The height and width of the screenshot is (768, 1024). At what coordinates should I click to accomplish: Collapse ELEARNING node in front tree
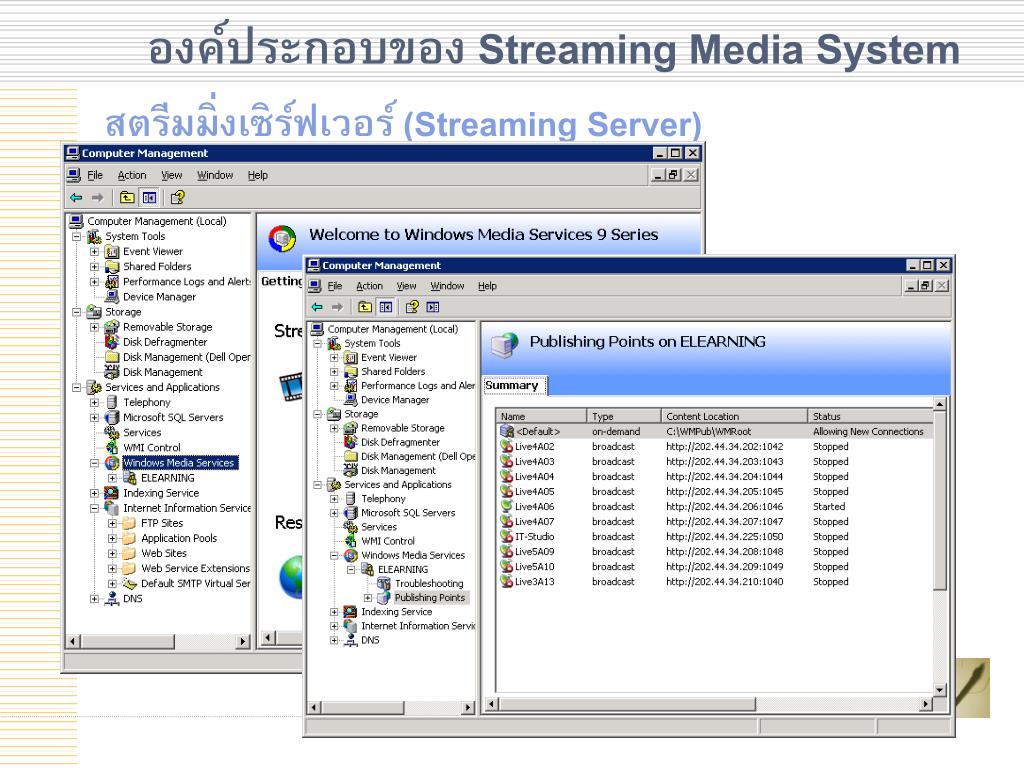(x=351, y=569)
